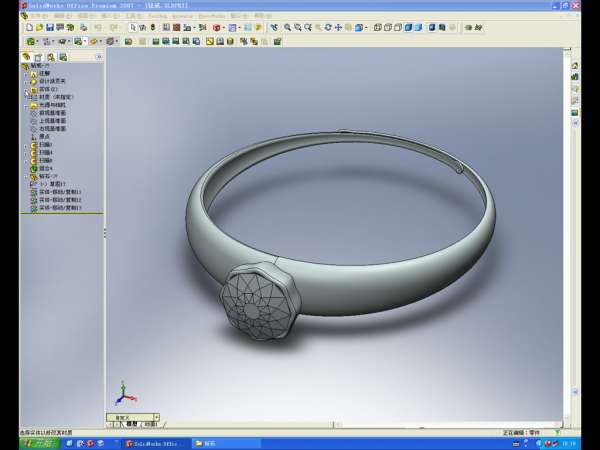Switch display to Hidden Lines Visible
The image size is (600, 450).
point(388,28)
